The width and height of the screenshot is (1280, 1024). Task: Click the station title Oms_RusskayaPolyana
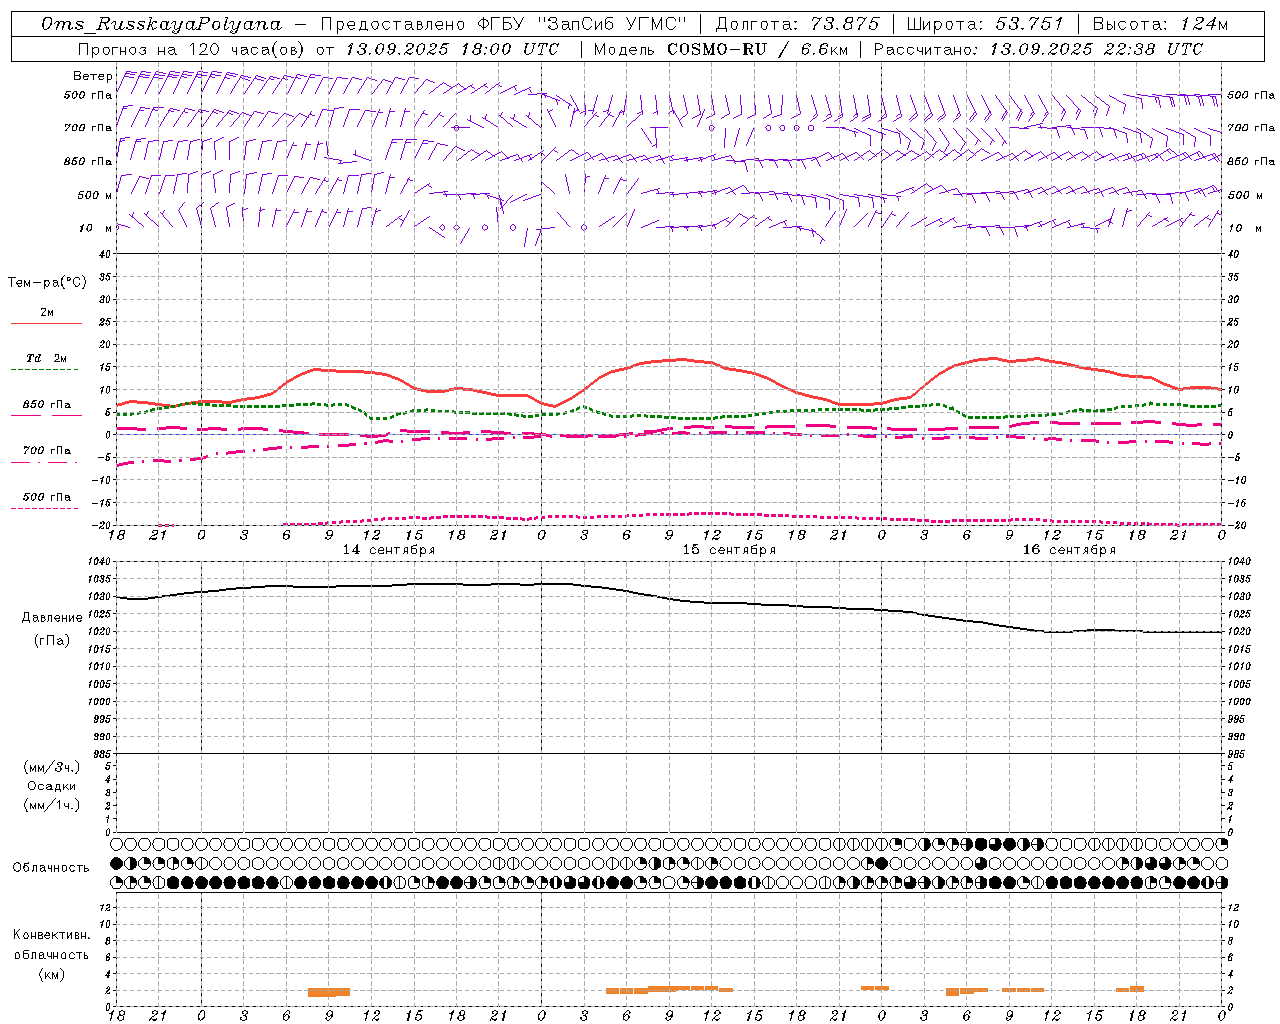[x=162, y=24]
